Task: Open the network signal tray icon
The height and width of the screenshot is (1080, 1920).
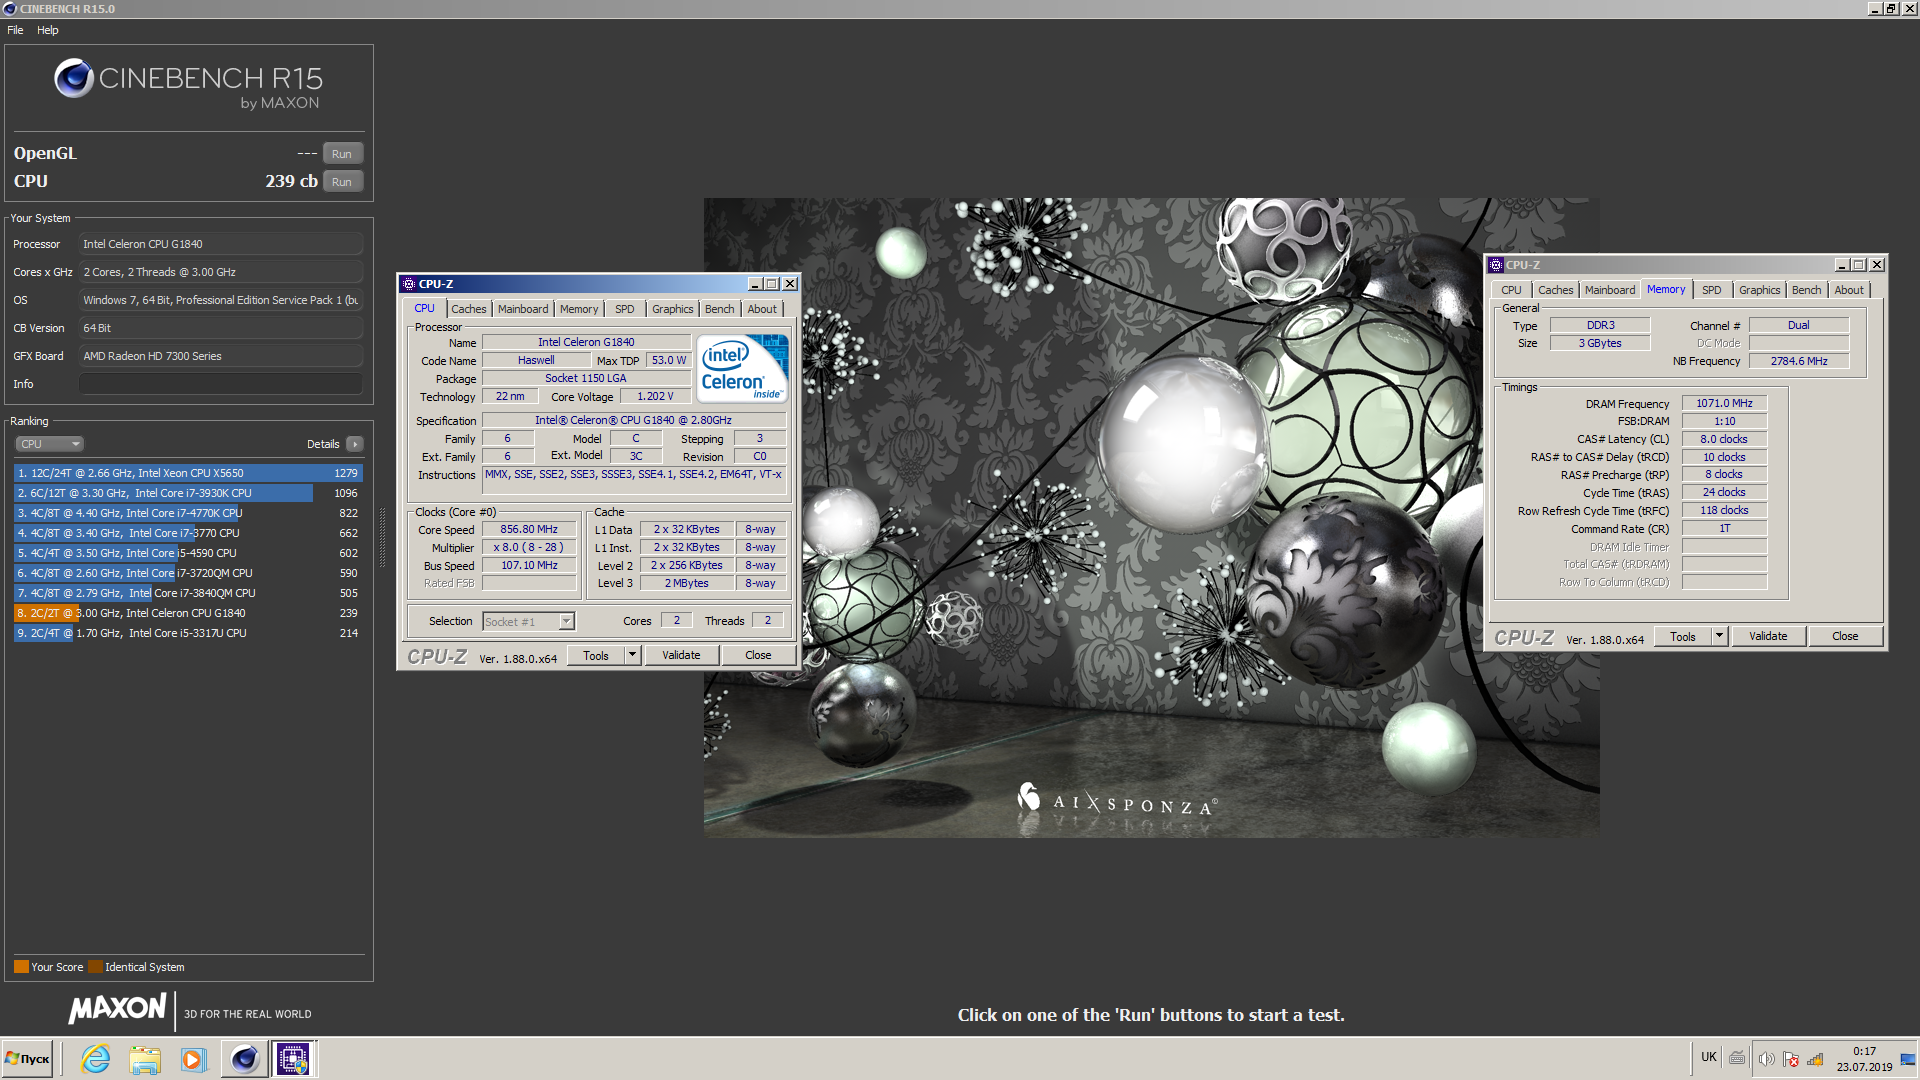Action: click(1816, 1059)
